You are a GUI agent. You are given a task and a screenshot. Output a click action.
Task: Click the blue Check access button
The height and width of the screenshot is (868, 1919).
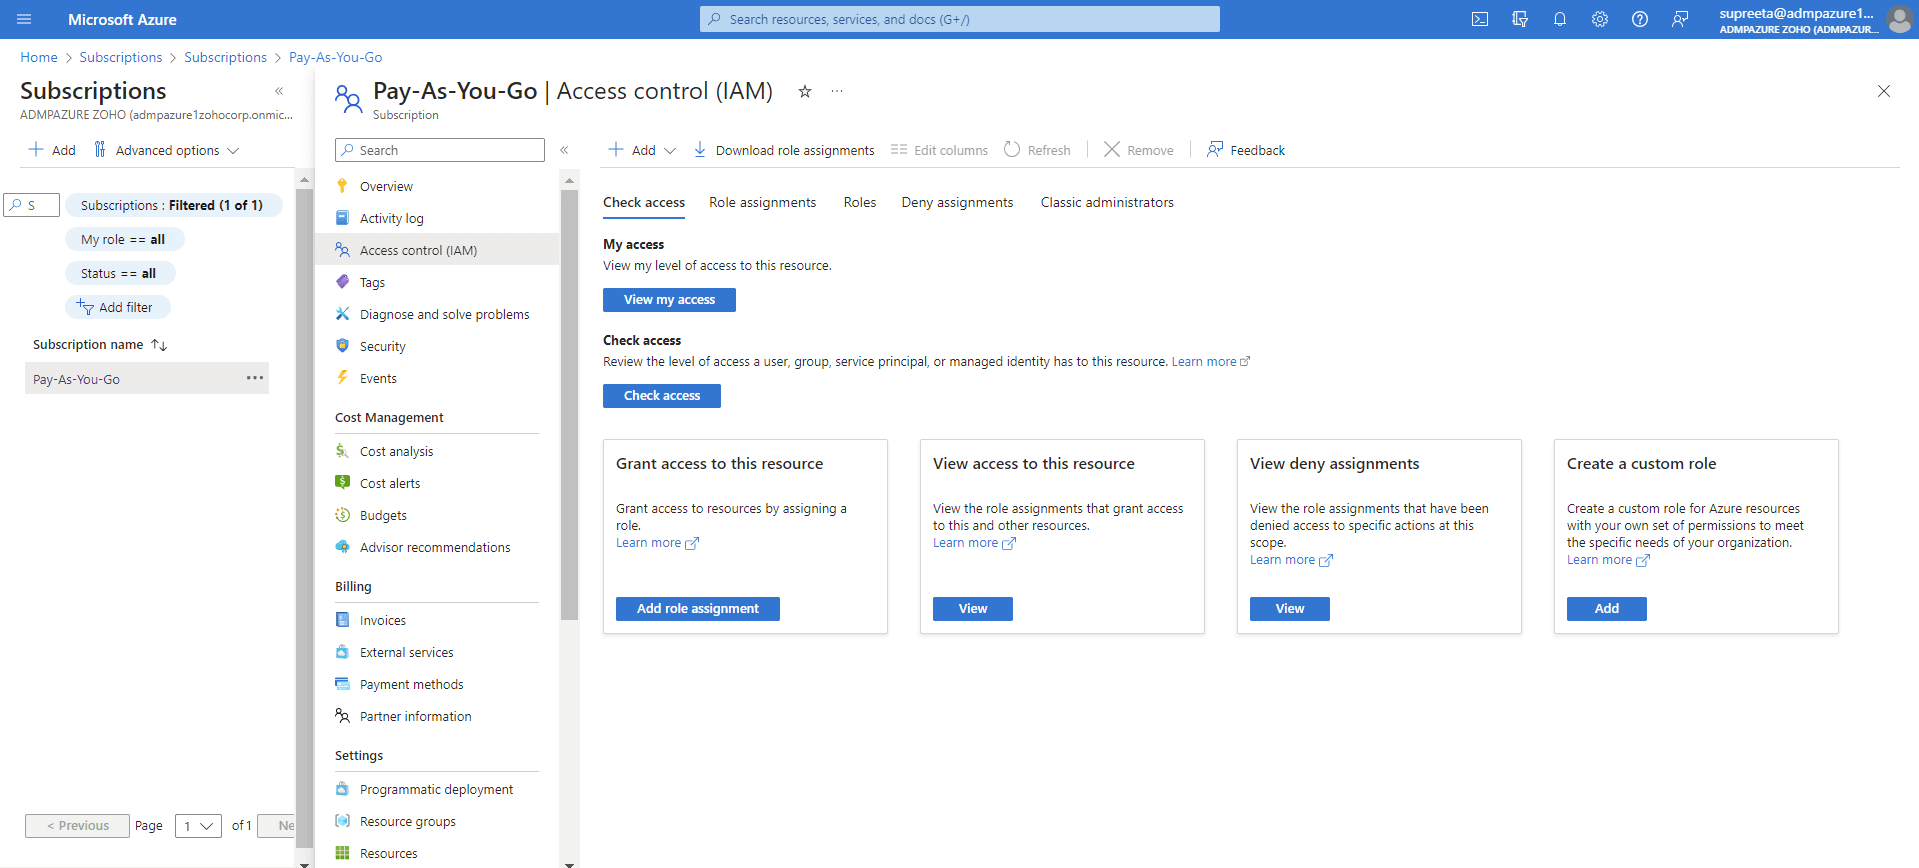[x=662, y=396]
